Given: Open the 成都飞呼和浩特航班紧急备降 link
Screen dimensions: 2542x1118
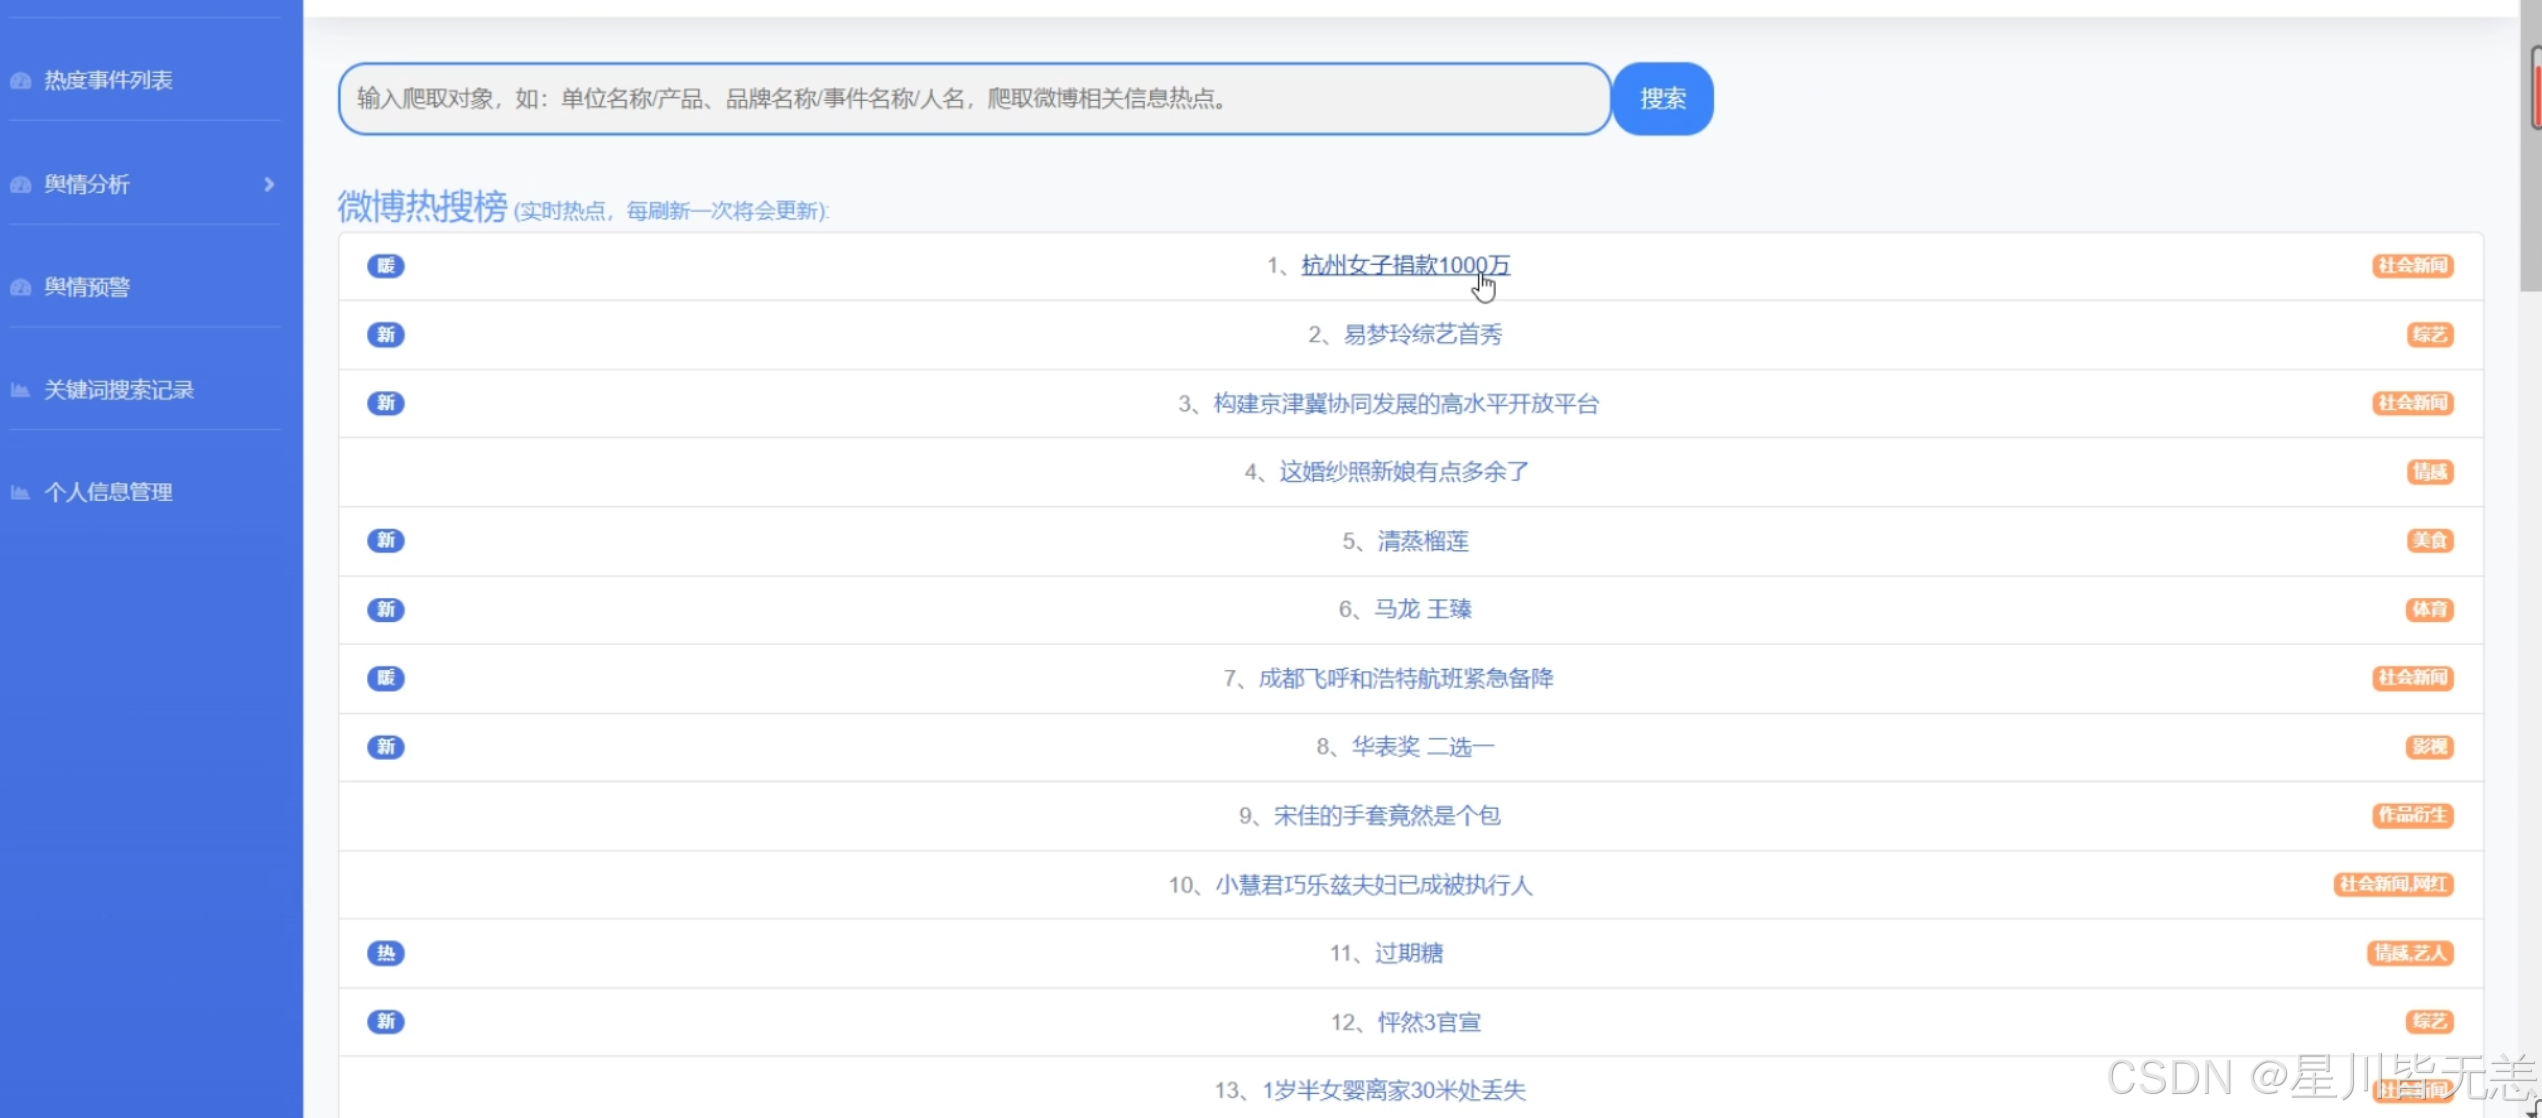Looking at the screenshot, I should pyautogui.click(x=1405, y=679).
